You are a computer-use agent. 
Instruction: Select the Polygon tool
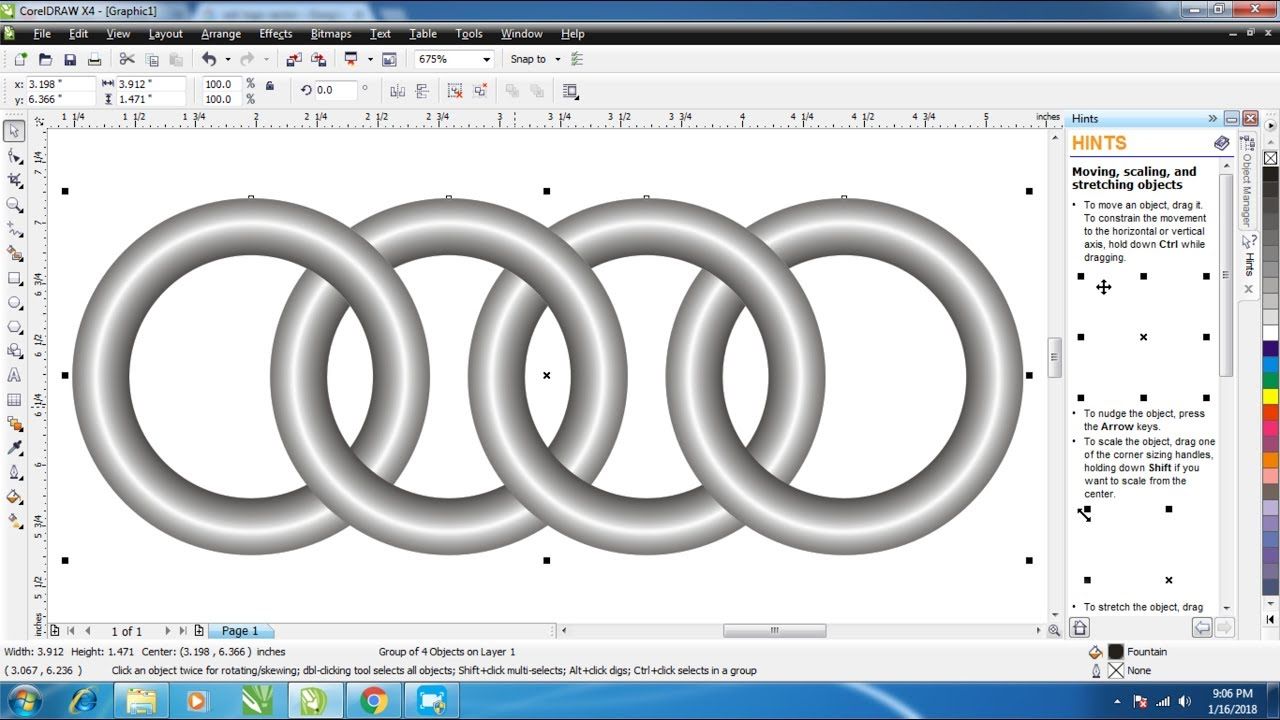(x=14, y=327)
